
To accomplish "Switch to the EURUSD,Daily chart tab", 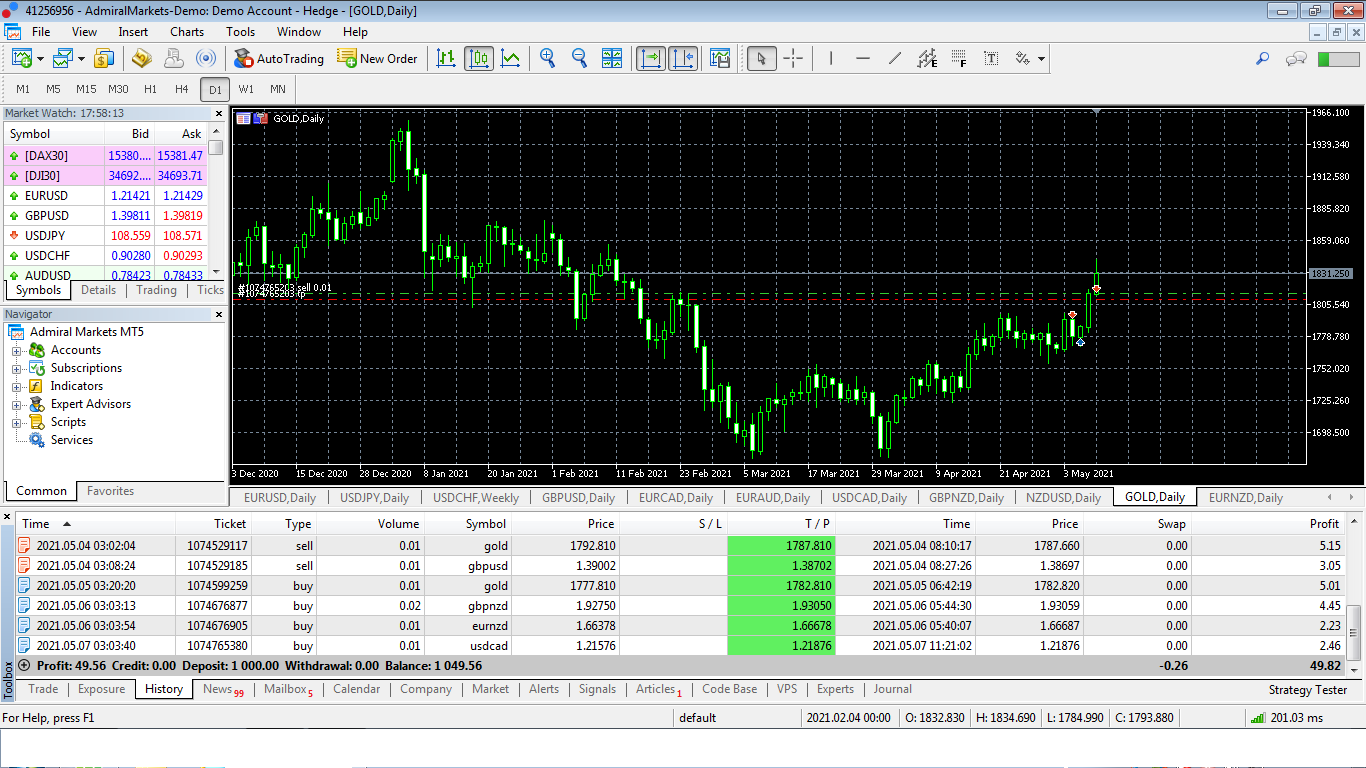I will click(x=280, y=497).
